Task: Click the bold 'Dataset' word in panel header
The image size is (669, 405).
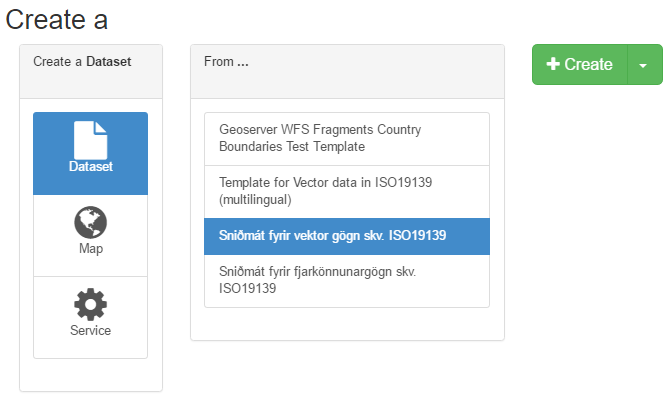Action: point(108,62)
